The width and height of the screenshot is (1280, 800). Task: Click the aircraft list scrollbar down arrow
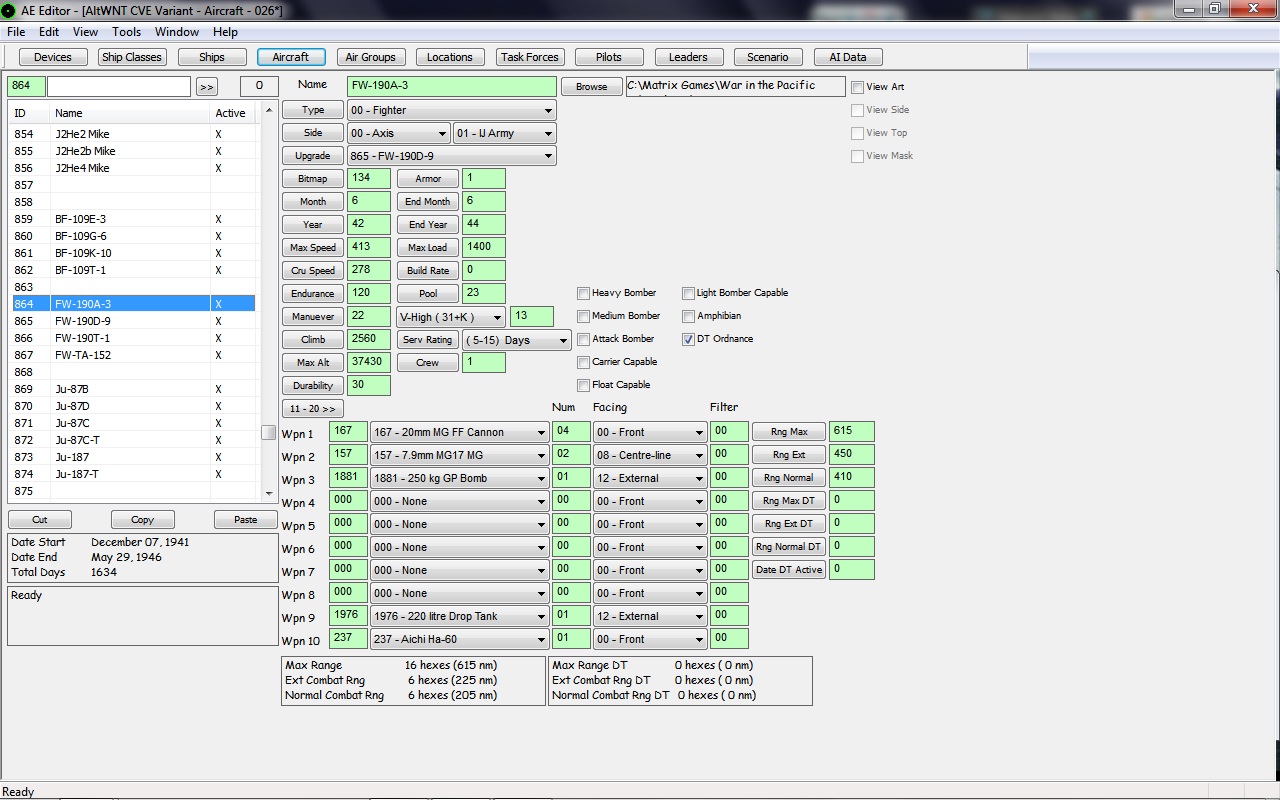[x=268, y=494]
